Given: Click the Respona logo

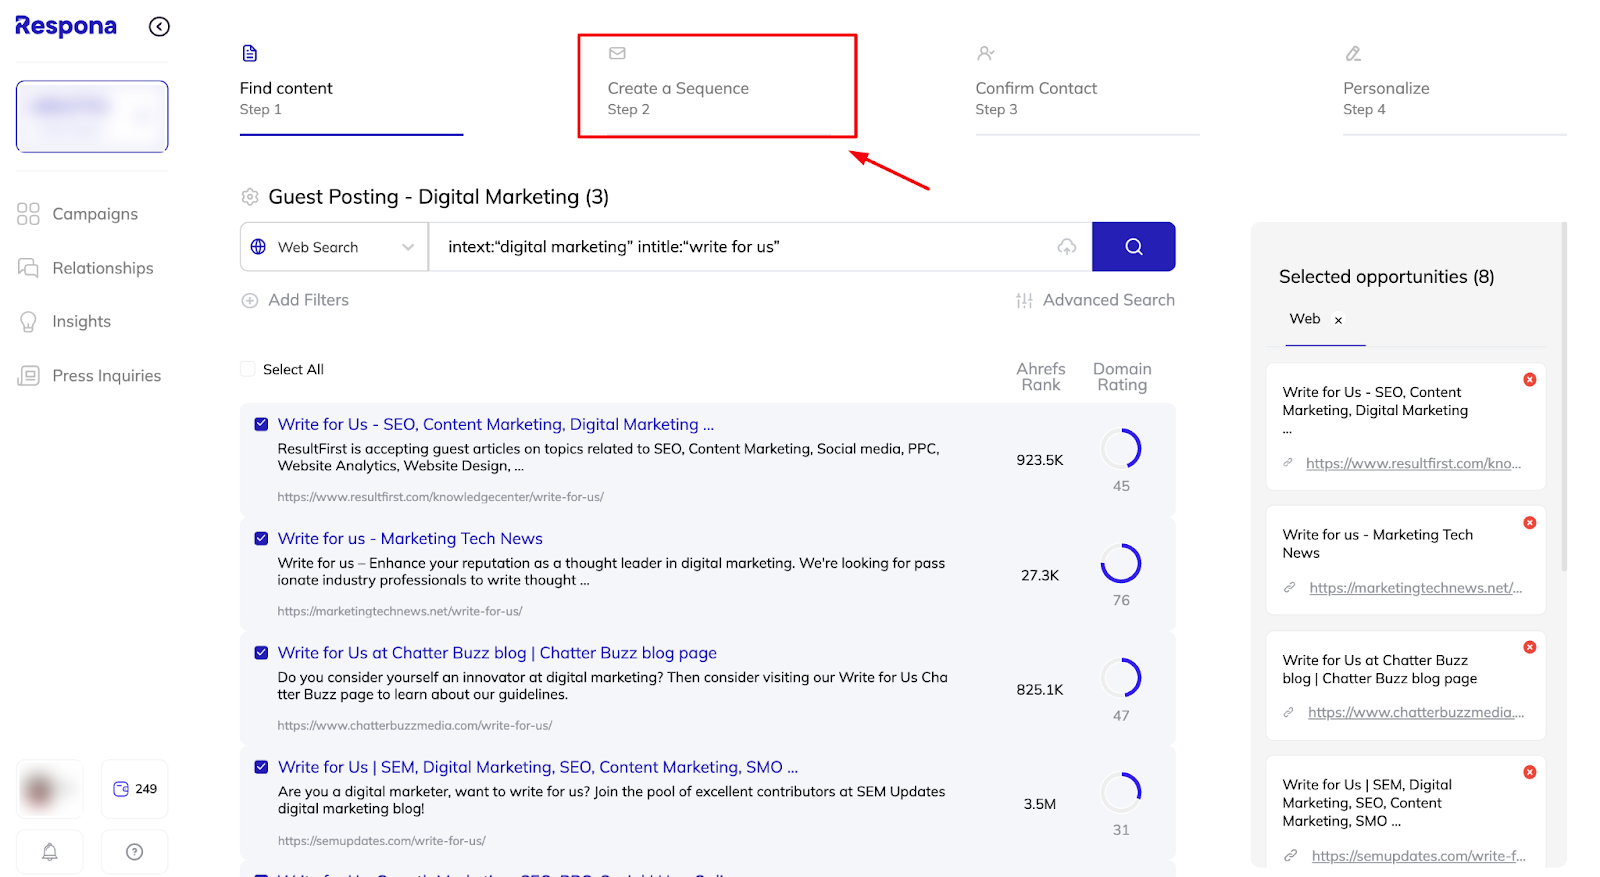Looking at the screenshot, I should (66, 26).
